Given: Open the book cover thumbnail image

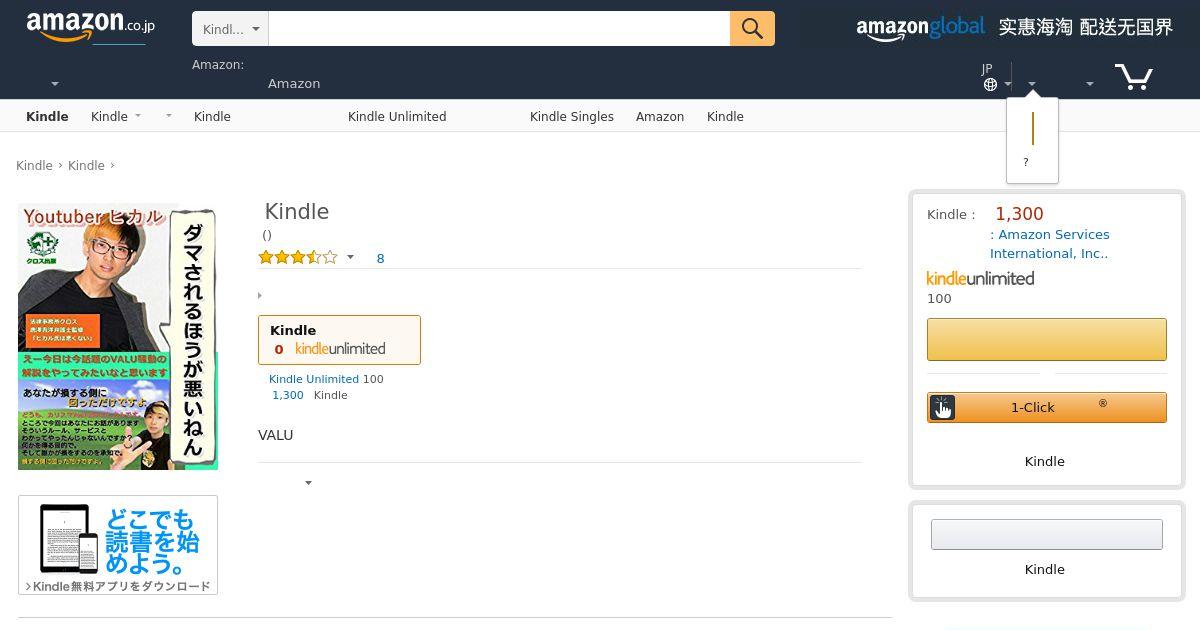Looking at the screenshot, I should (x=118, y=337).
